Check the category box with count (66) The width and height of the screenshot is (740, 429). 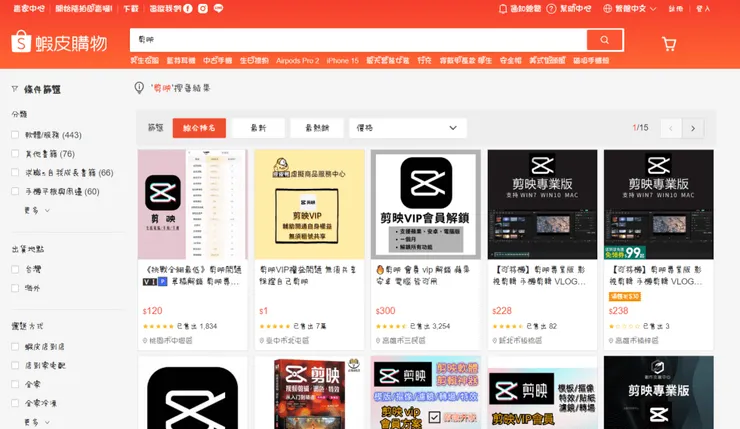[15, 173]
